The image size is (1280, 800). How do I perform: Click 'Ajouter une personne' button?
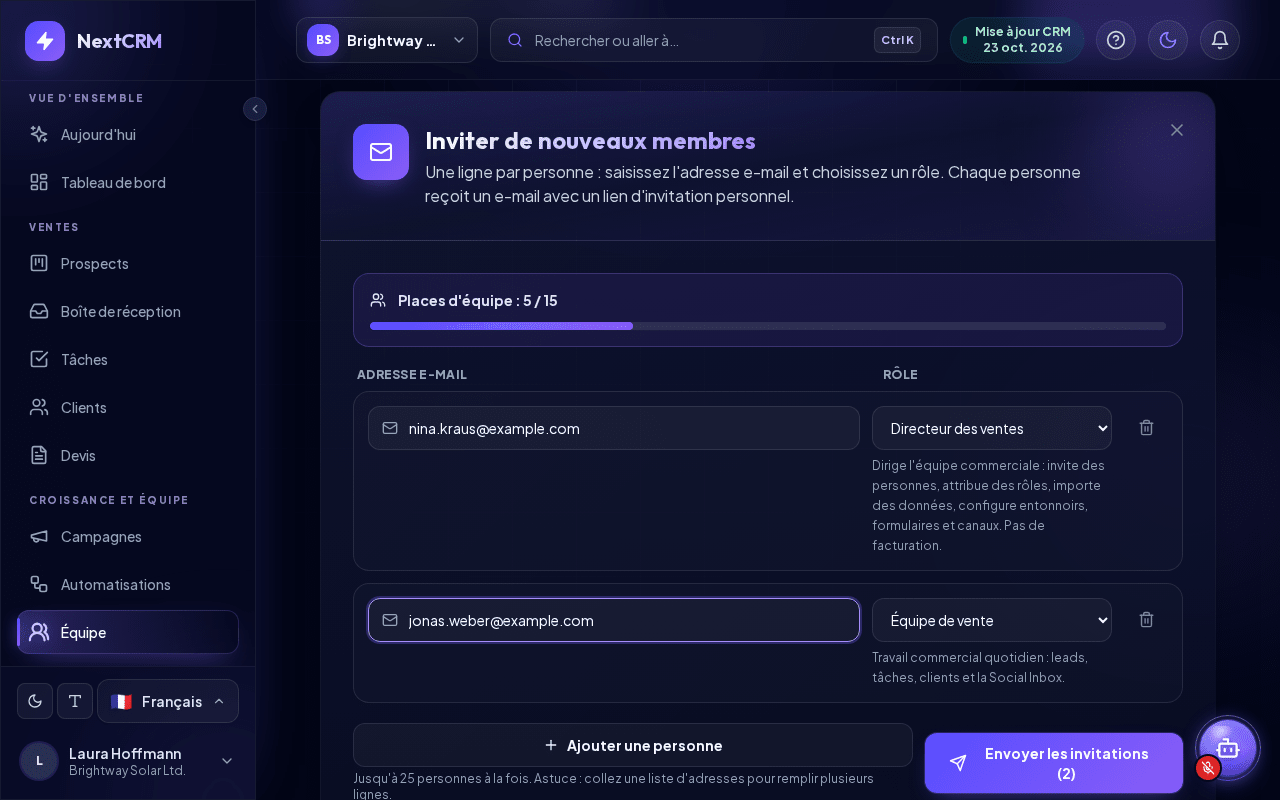point(633,745)
